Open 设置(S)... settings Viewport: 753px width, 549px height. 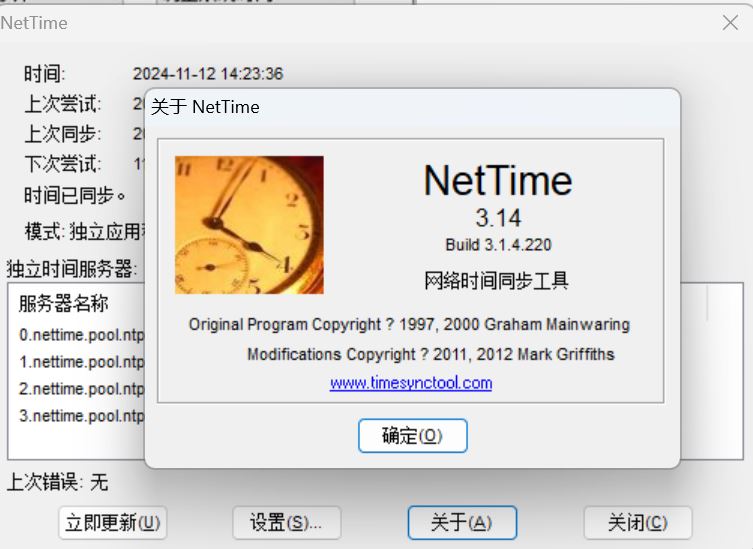[286, 522]
